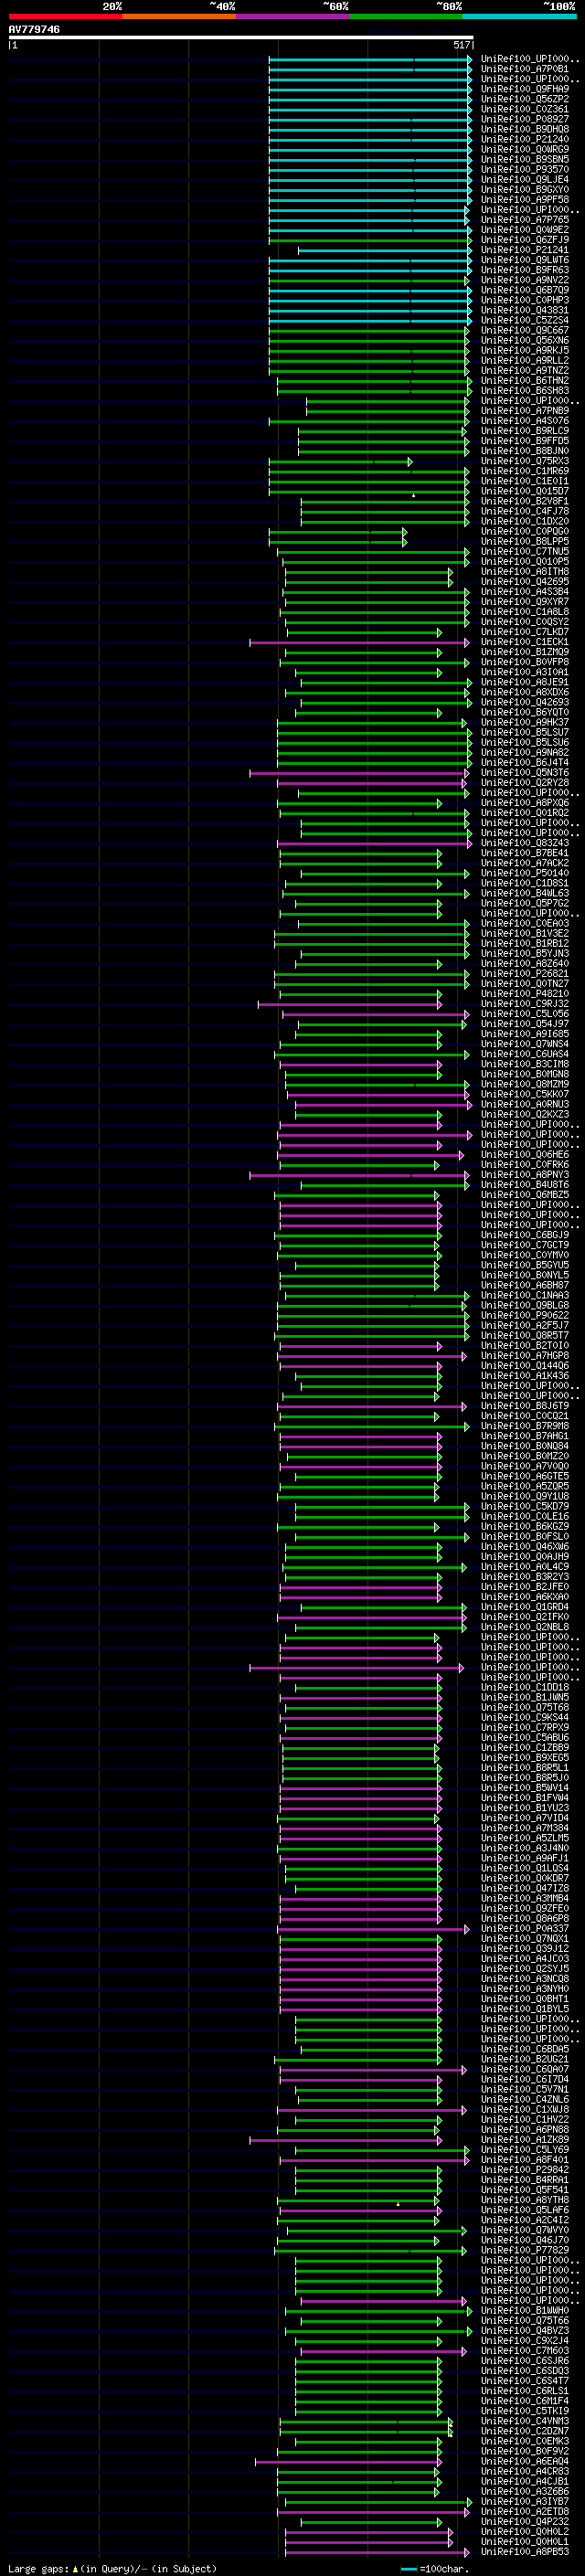Screen dimensions: 585x2576
Task: Open hit UniRef100_P08927
Action: 524,119
